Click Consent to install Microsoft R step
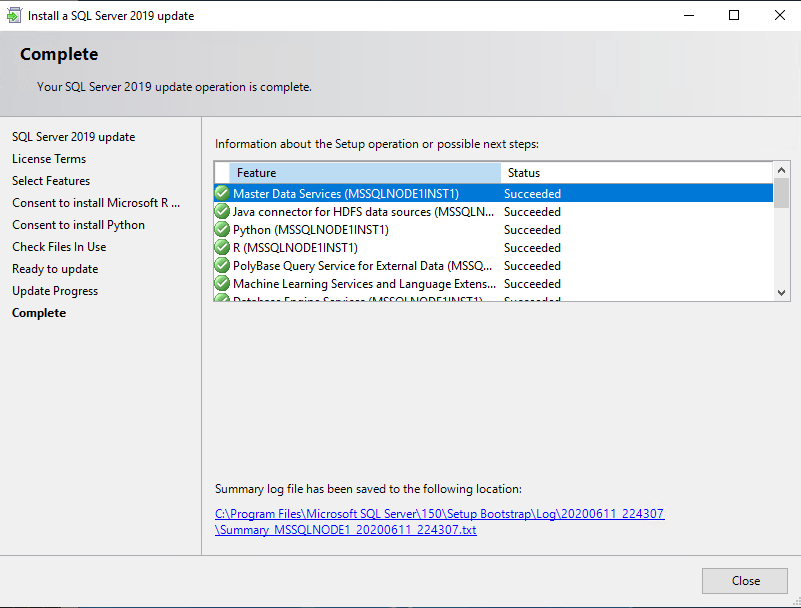This screenshot has width=801, height=608. click(x=96, y=203)
